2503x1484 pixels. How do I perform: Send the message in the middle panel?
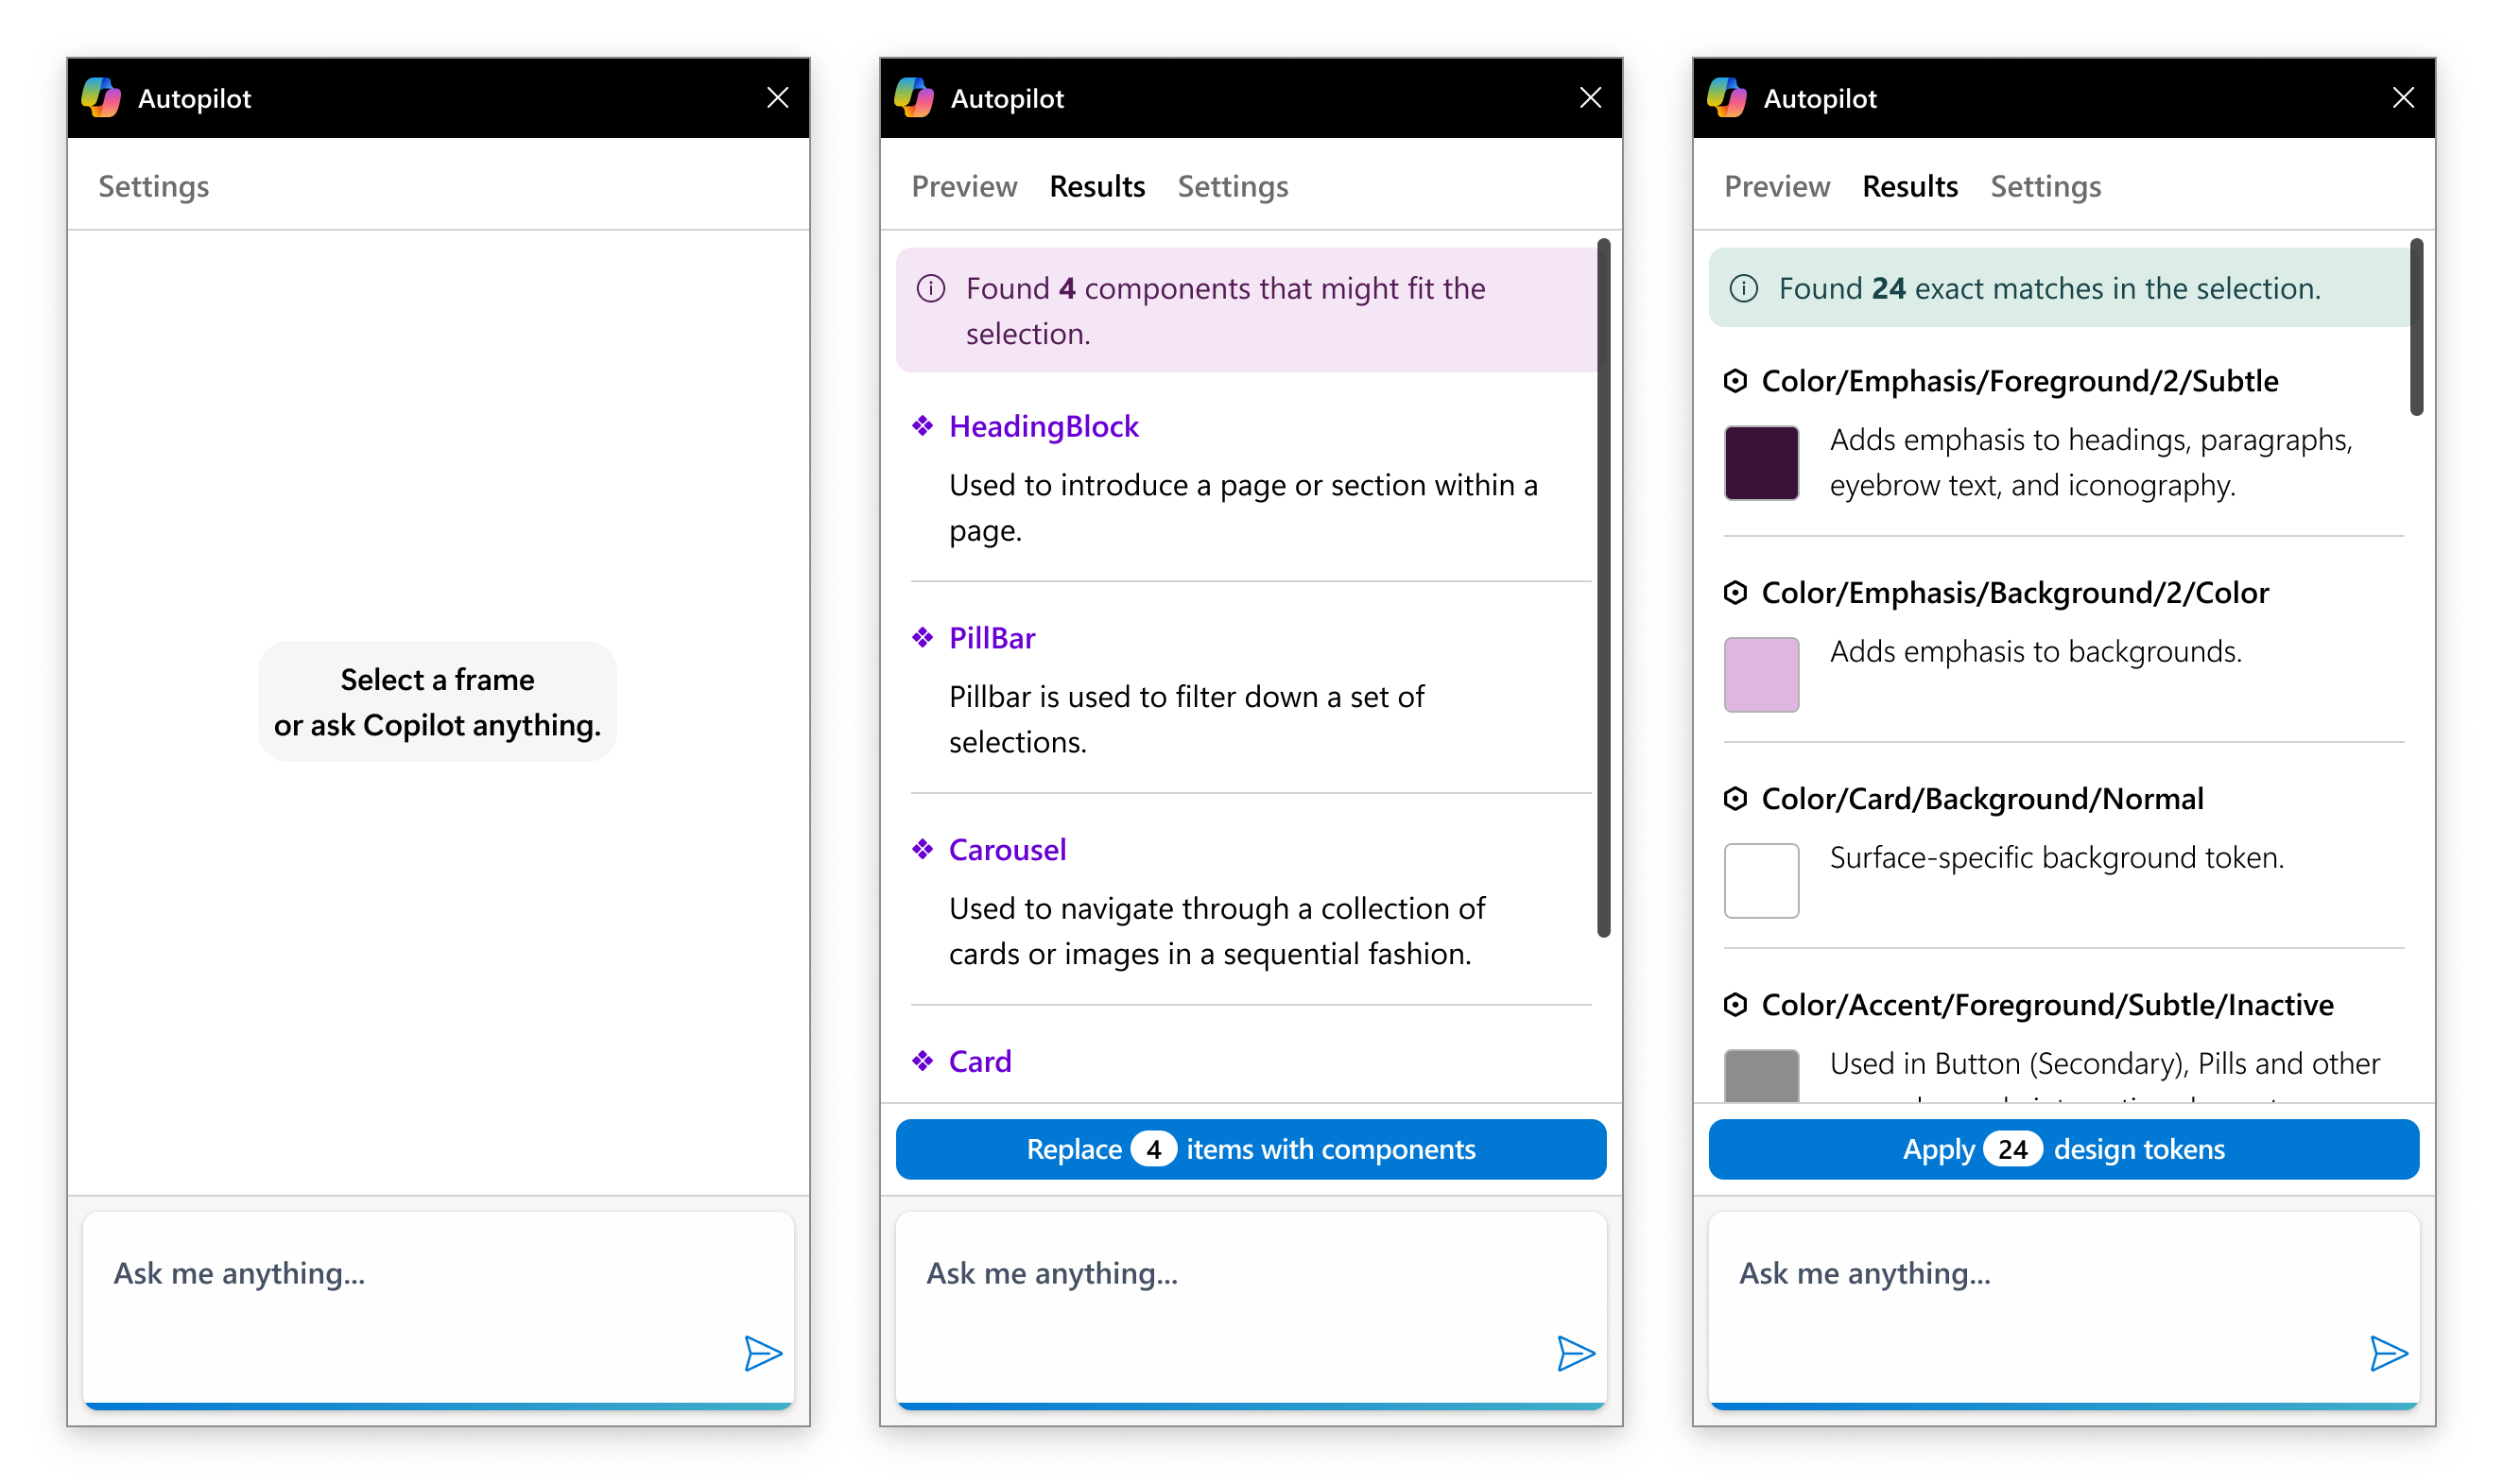[1576, 1354]
